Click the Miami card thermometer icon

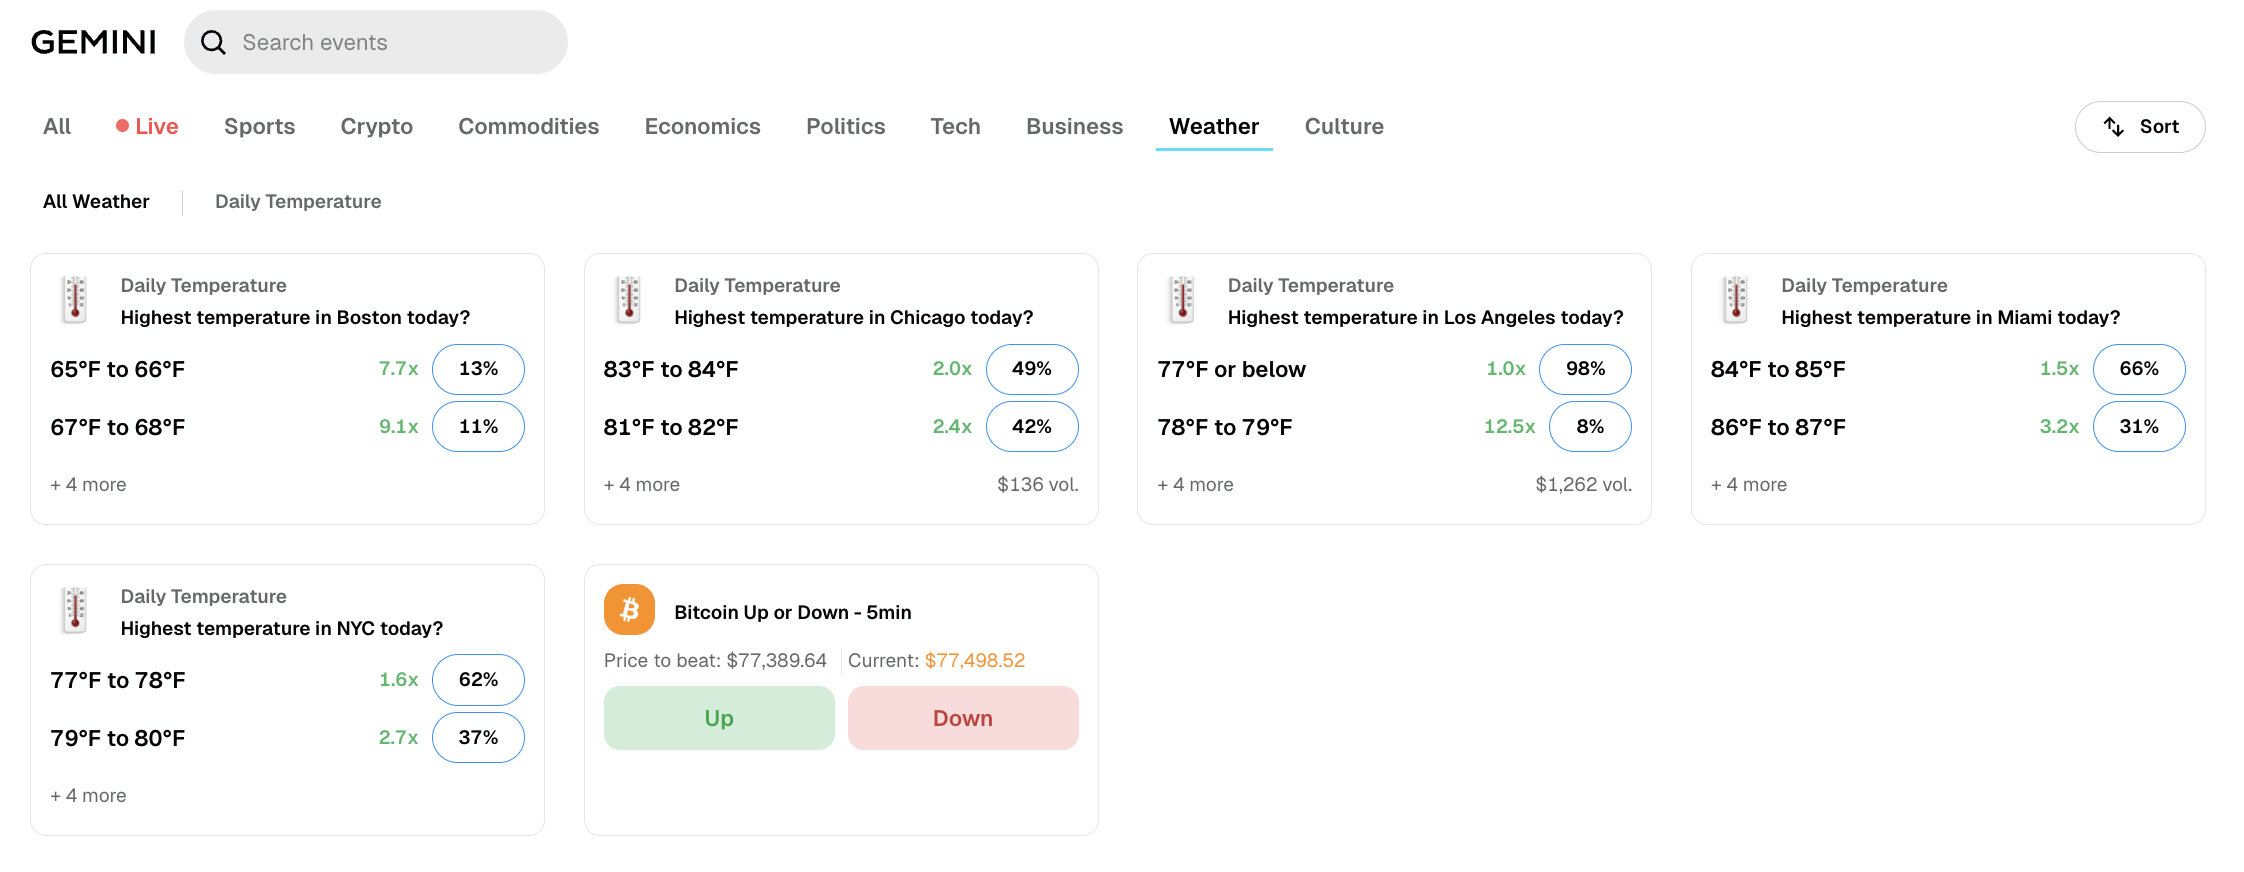[1736, 299]
